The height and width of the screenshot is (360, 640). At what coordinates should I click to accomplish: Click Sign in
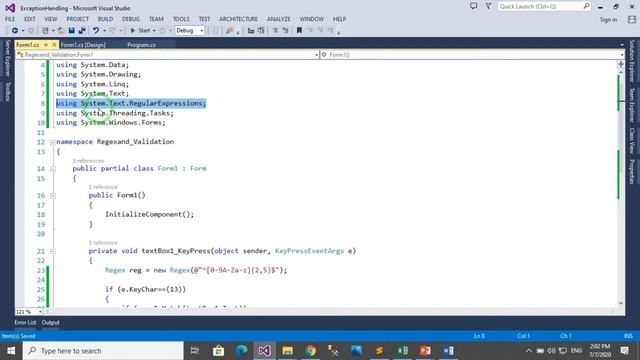pos(608,20)
